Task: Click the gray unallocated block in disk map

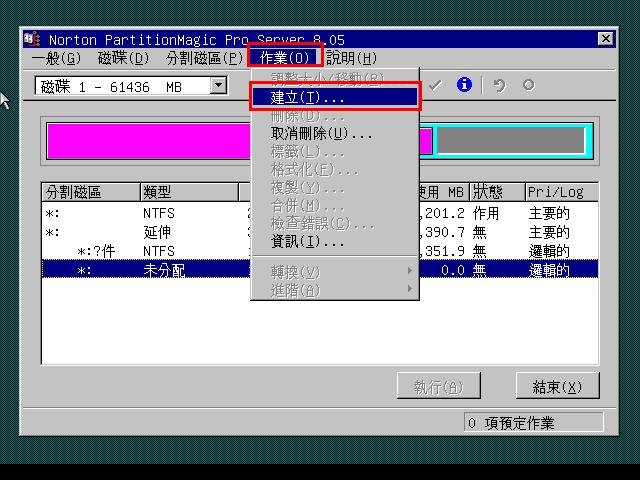Action: click(510, 141)
